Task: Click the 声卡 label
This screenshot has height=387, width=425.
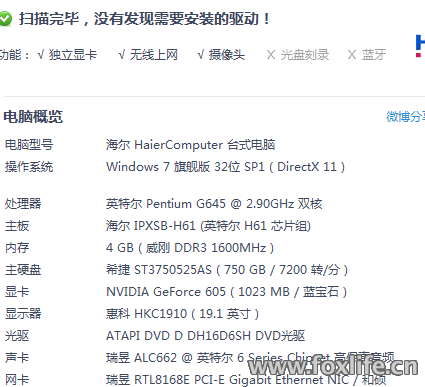Action: click(17, 358)
